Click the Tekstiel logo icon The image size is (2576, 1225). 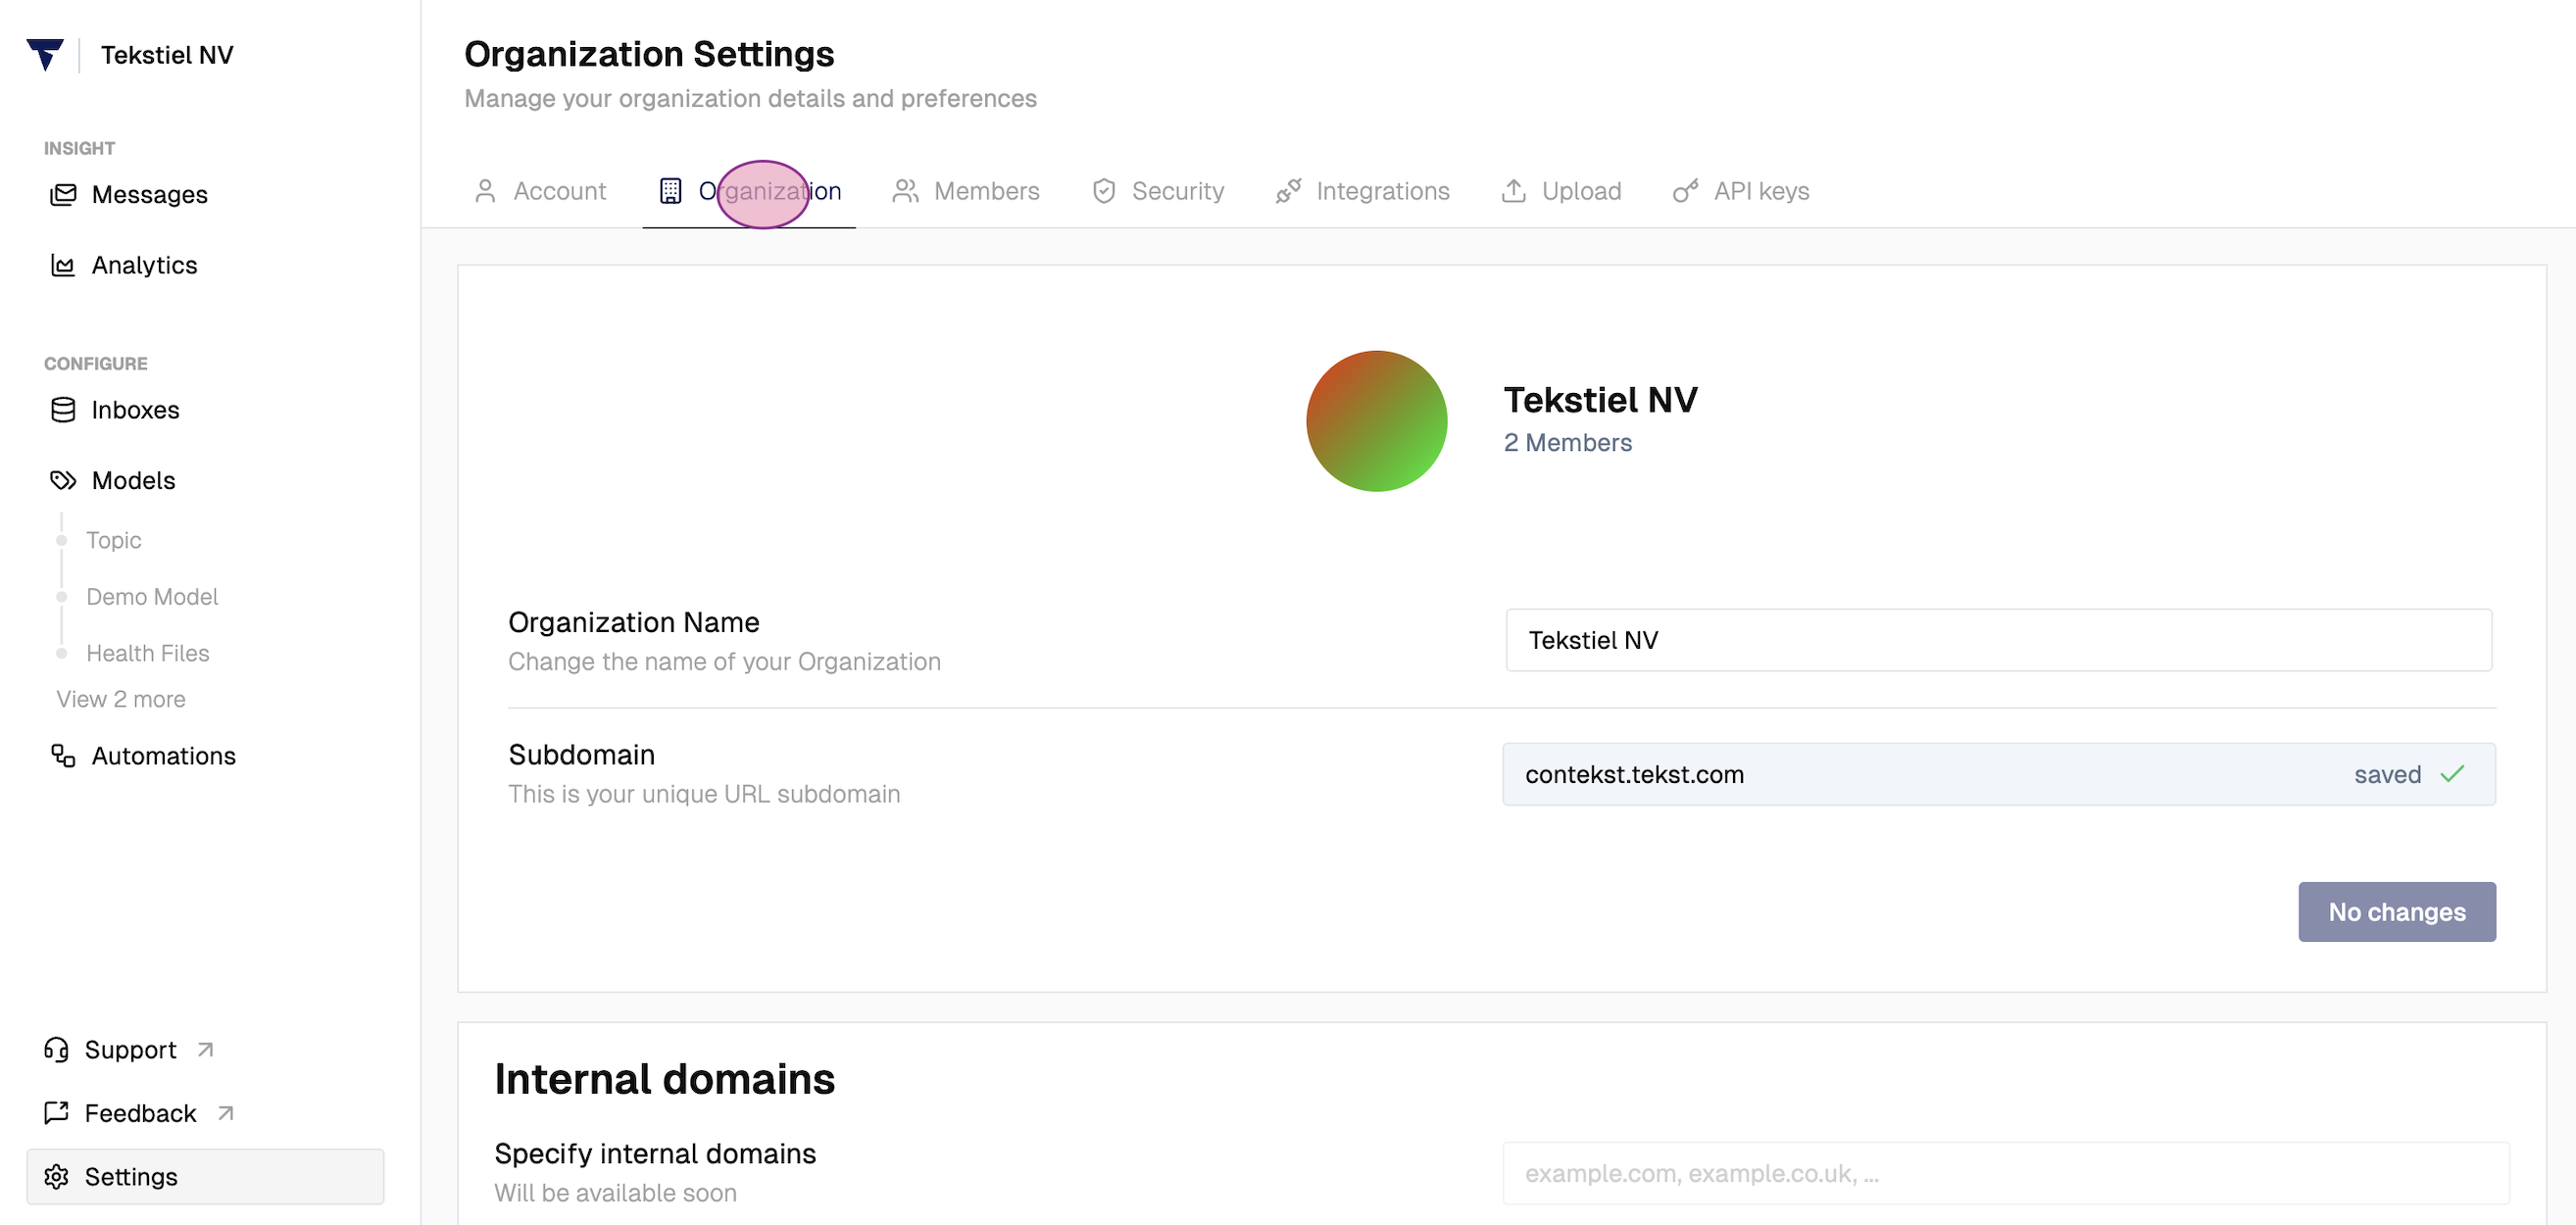pyautogui.click(x=45, y=54)
